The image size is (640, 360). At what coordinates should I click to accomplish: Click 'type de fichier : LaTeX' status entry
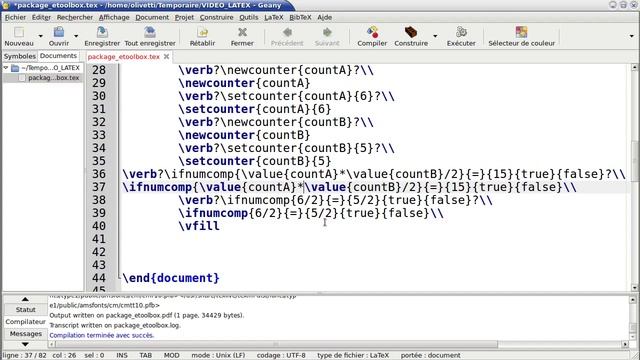(x=353, y=355)
